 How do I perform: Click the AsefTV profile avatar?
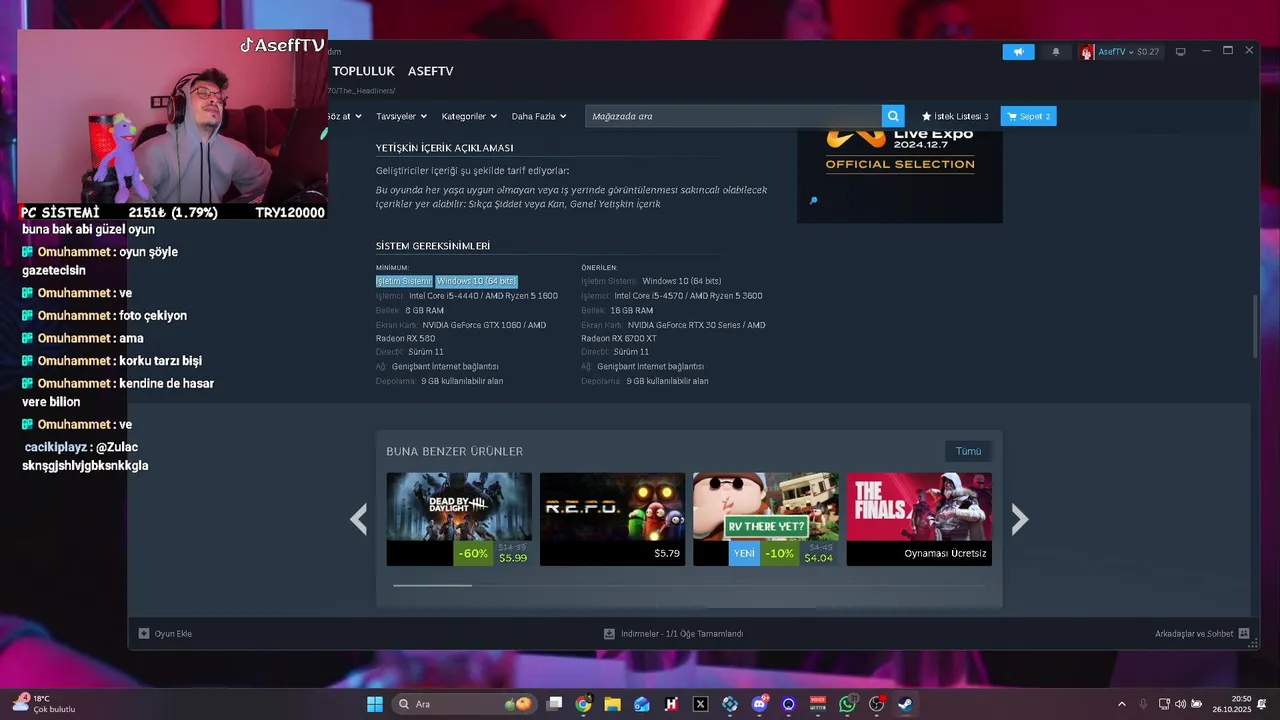click(1087, 52)
